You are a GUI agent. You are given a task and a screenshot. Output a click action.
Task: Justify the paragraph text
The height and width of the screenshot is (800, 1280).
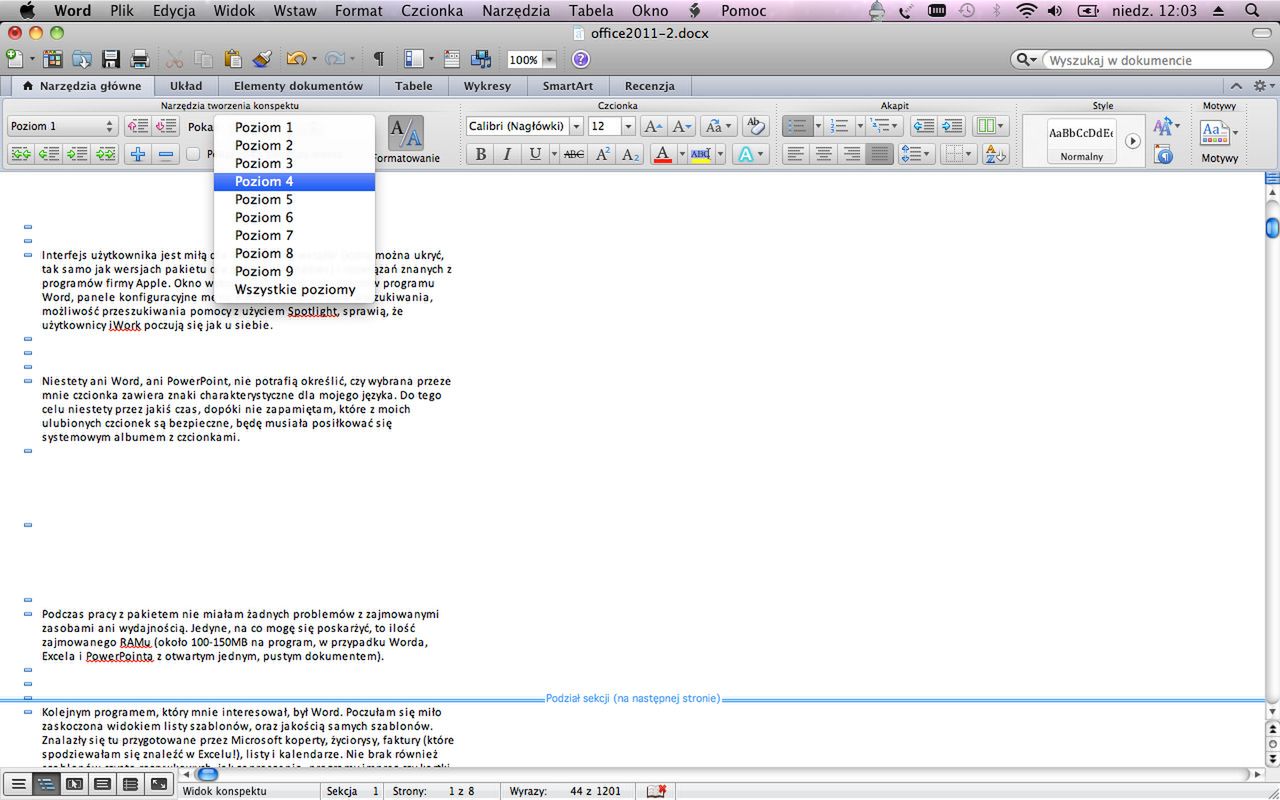click(x=880, y=154)
